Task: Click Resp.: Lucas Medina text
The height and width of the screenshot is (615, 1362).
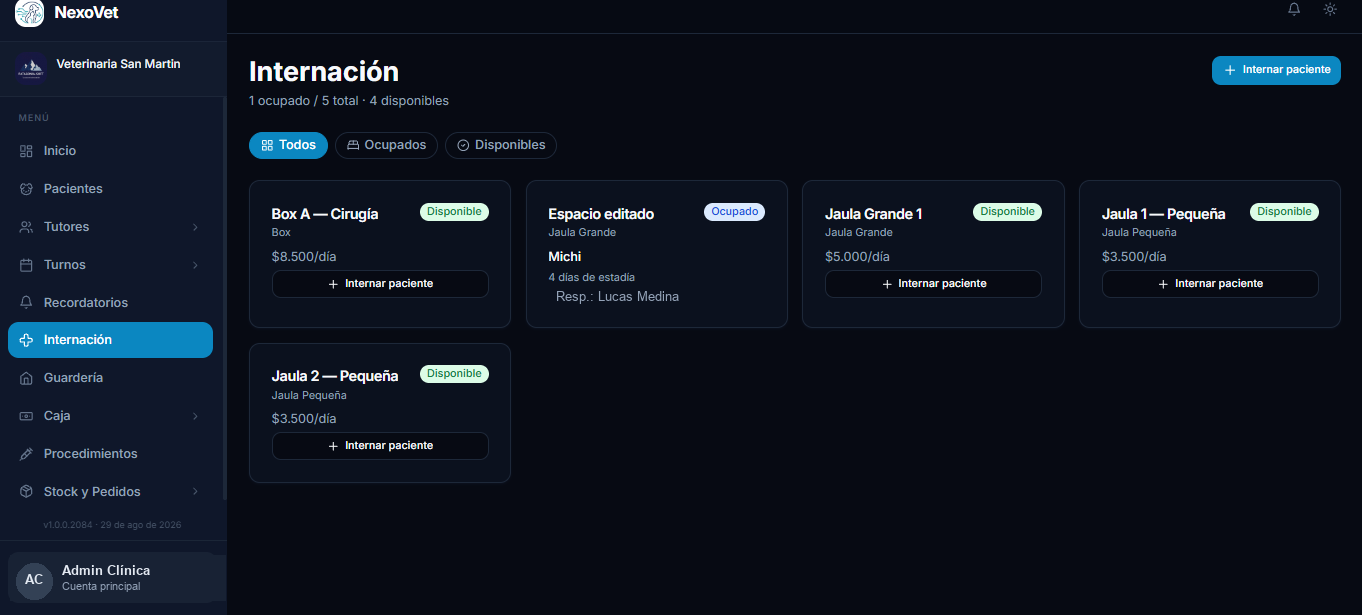Action: (x=617, y=297)
